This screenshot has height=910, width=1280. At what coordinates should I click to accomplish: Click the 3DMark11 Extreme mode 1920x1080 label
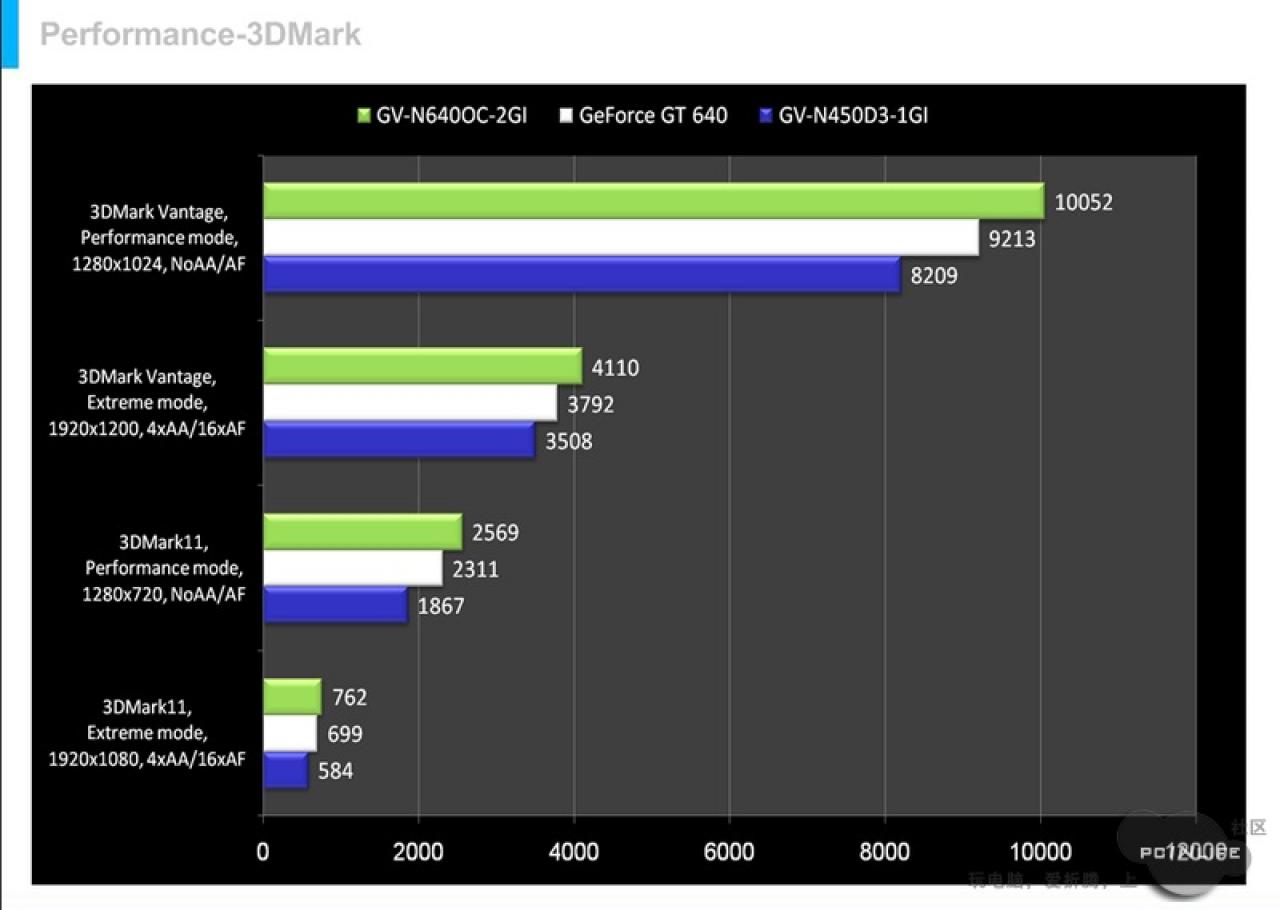(x=147, y=733)
